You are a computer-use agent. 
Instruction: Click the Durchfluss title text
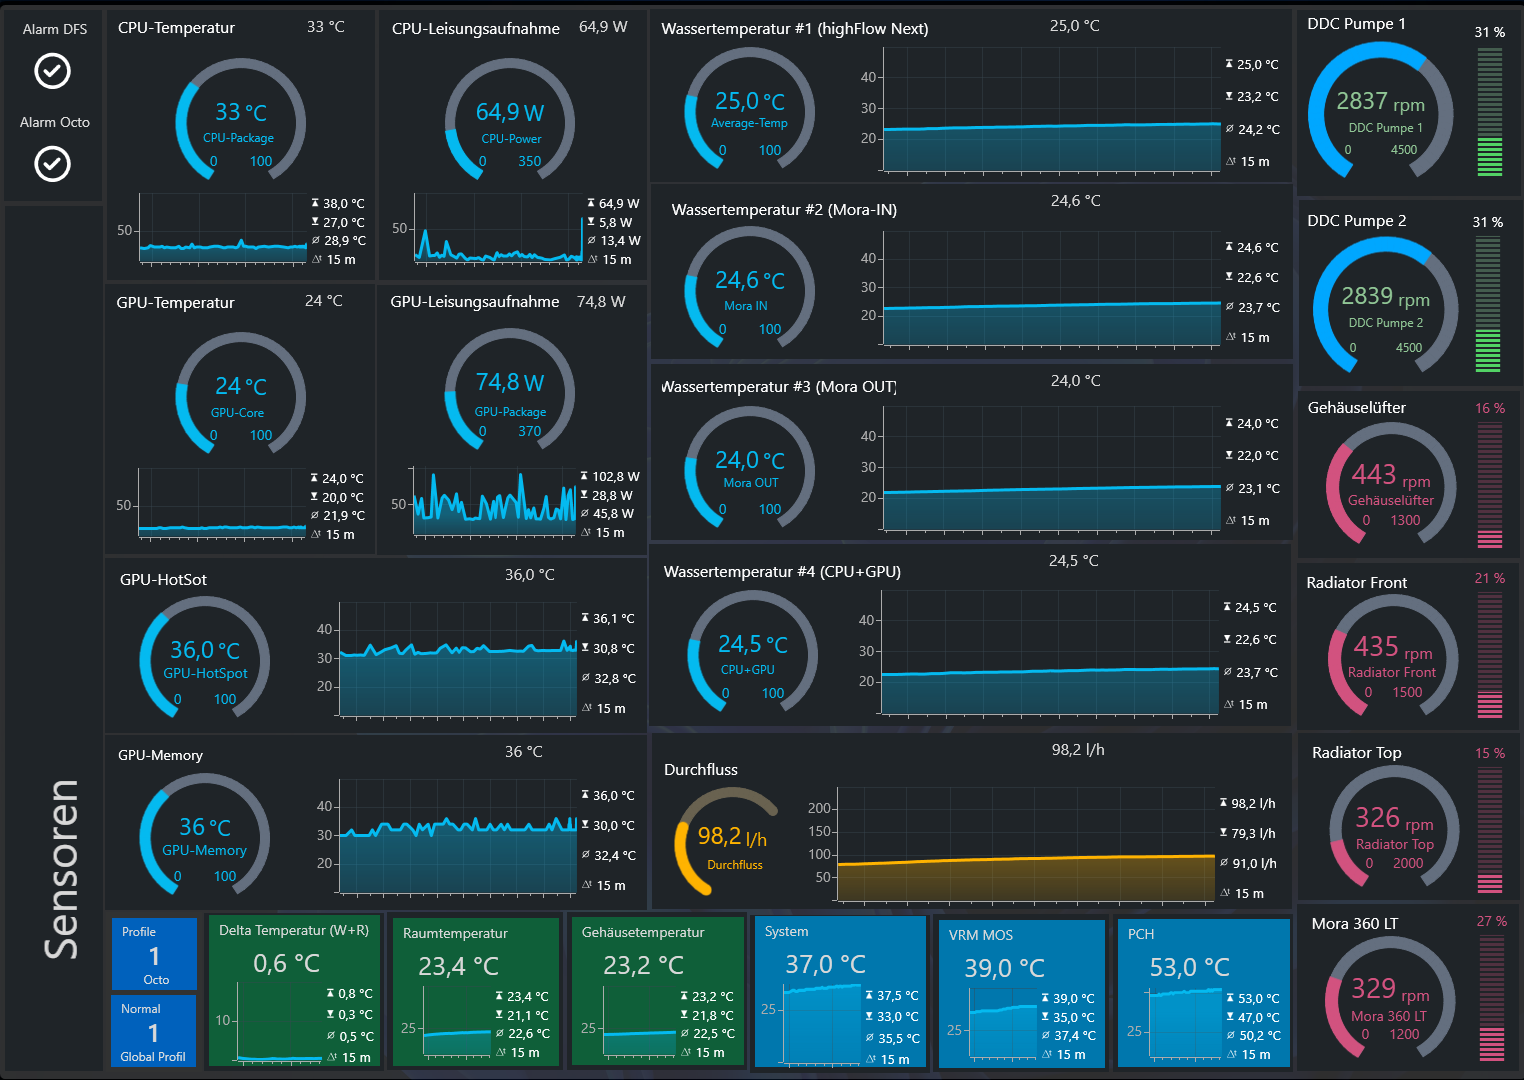pyautogui.click(x=701, y=770)
